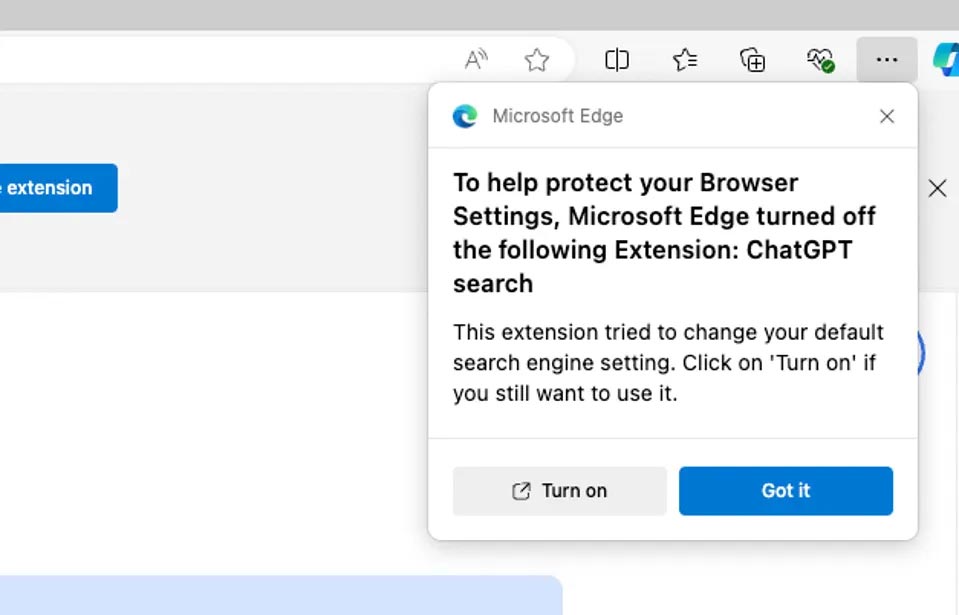959x615 pixels.
Task: Open the Copilot icon in the toolbar
Action: point(946,60)
